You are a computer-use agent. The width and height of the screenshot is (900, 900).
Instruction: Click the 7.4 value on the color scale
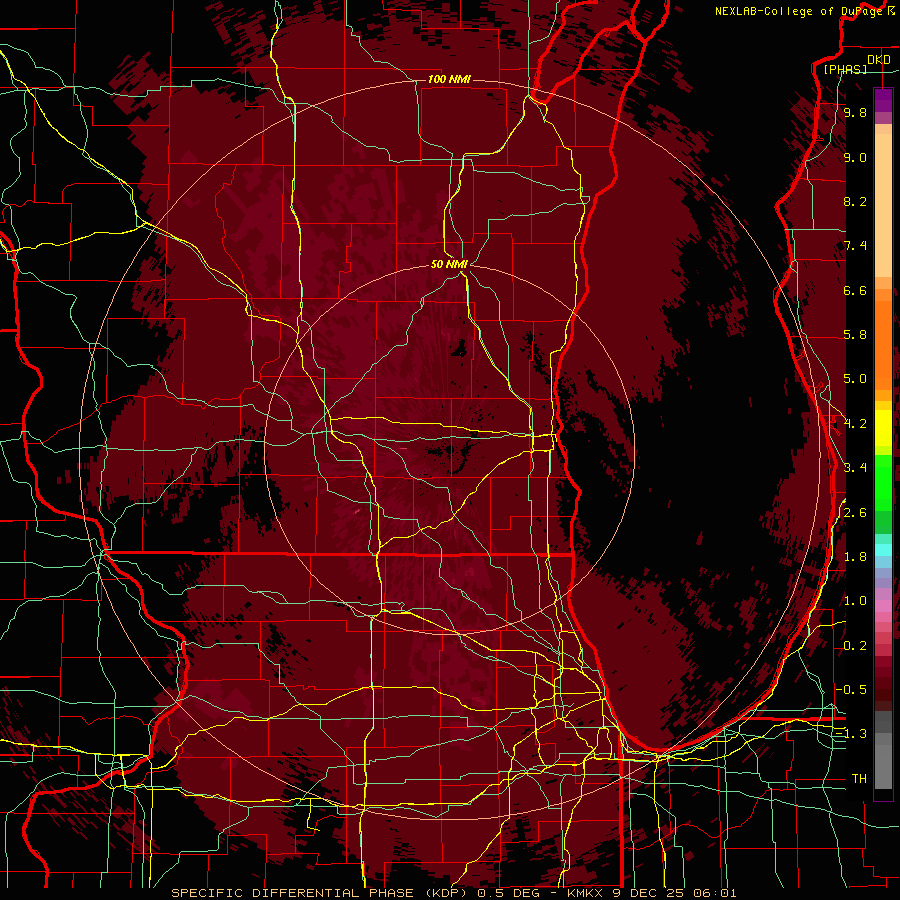(x=855, y=246)
